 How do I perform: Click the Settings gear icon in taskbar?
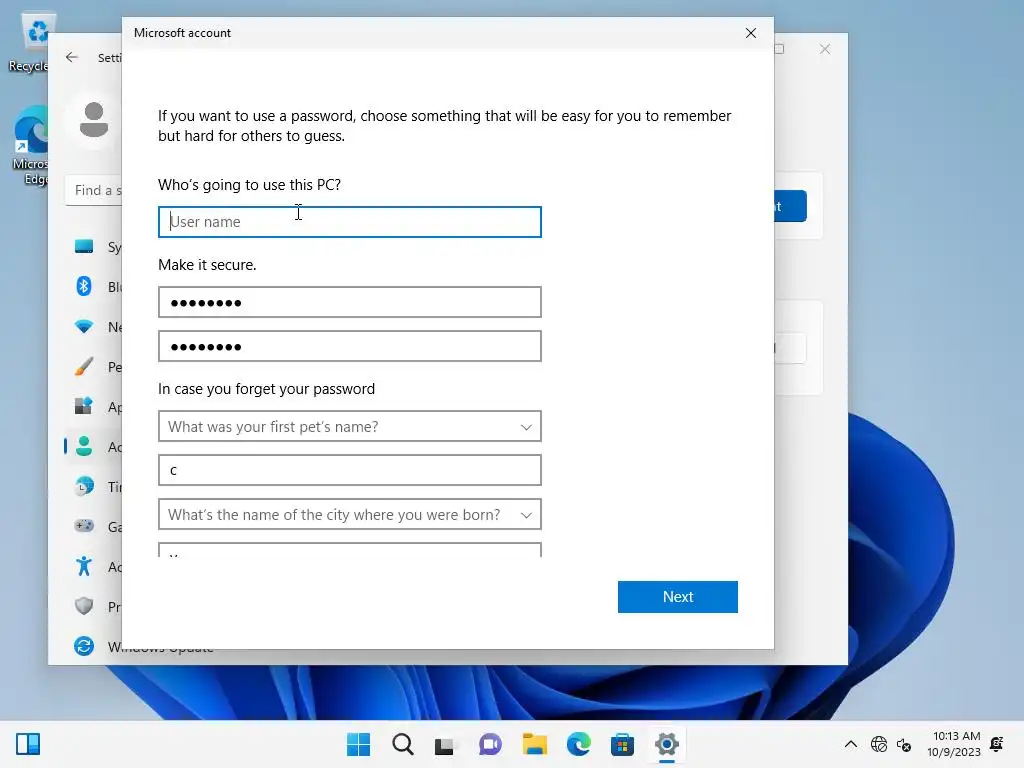(x=667, y=744)
